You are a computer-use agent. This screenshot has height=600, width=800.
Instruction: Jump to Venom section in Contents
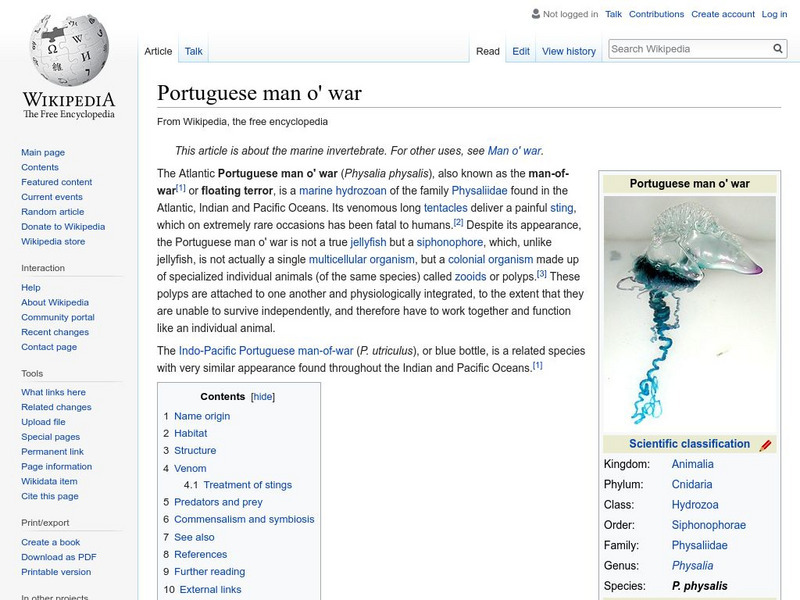(190, 468)
